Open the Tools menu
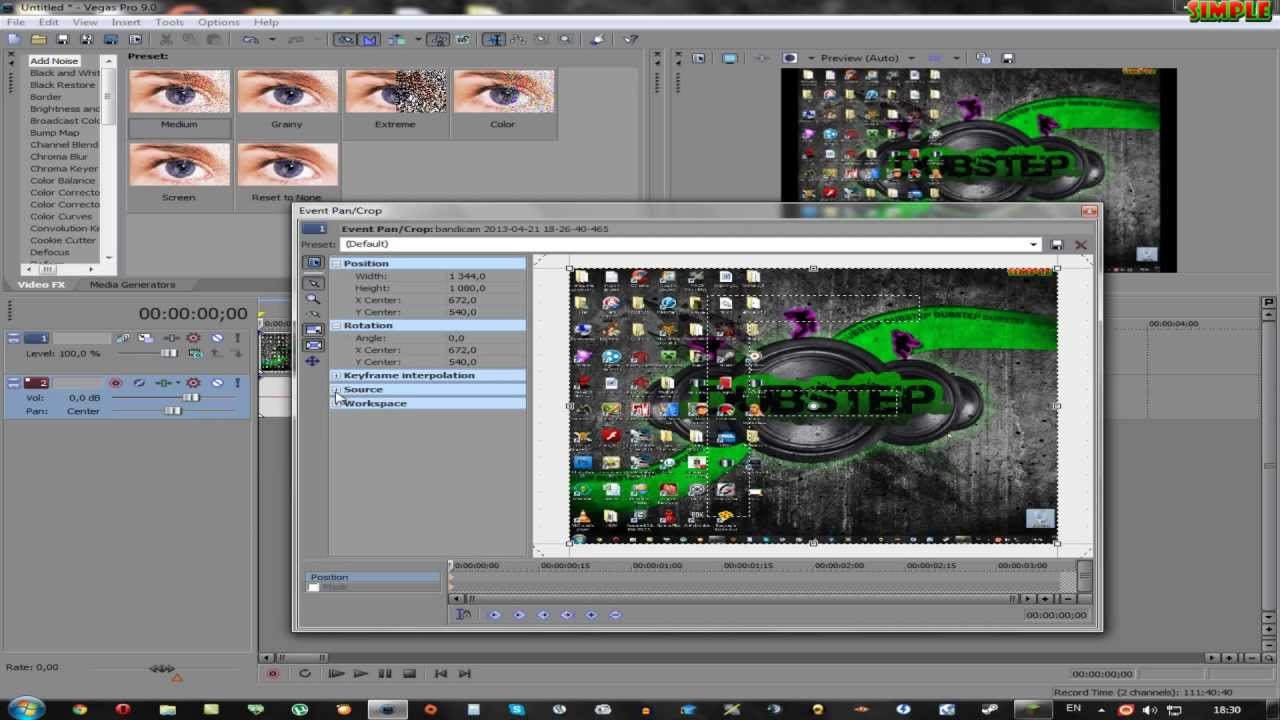This screenshot has height=720, width=1280. [x=169, y=22]
